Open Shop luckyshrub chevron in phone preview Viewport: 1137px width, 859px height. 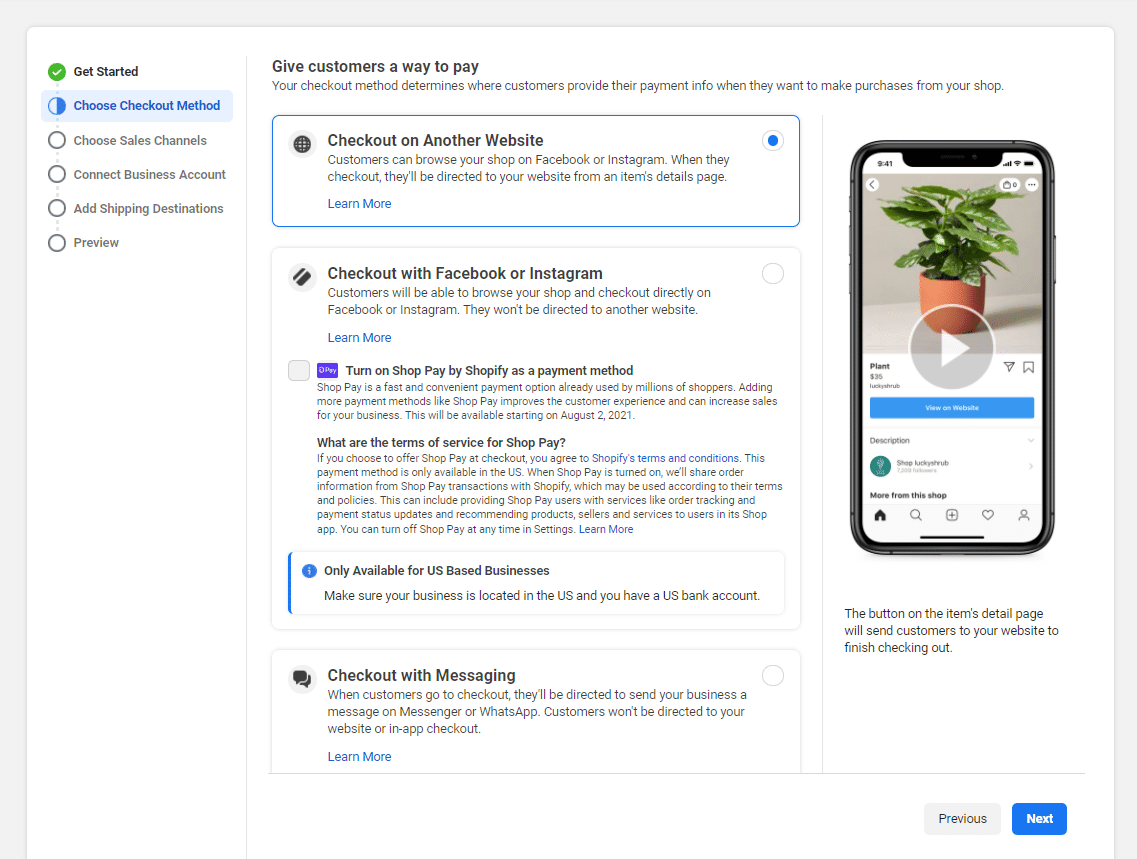coord(1030,467)
